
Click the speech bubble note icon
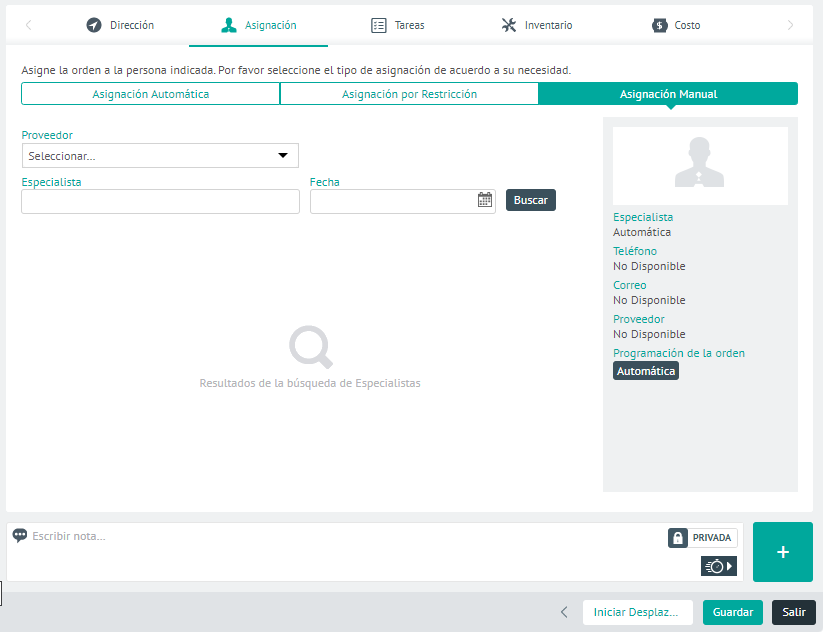[x=20, y=536]
